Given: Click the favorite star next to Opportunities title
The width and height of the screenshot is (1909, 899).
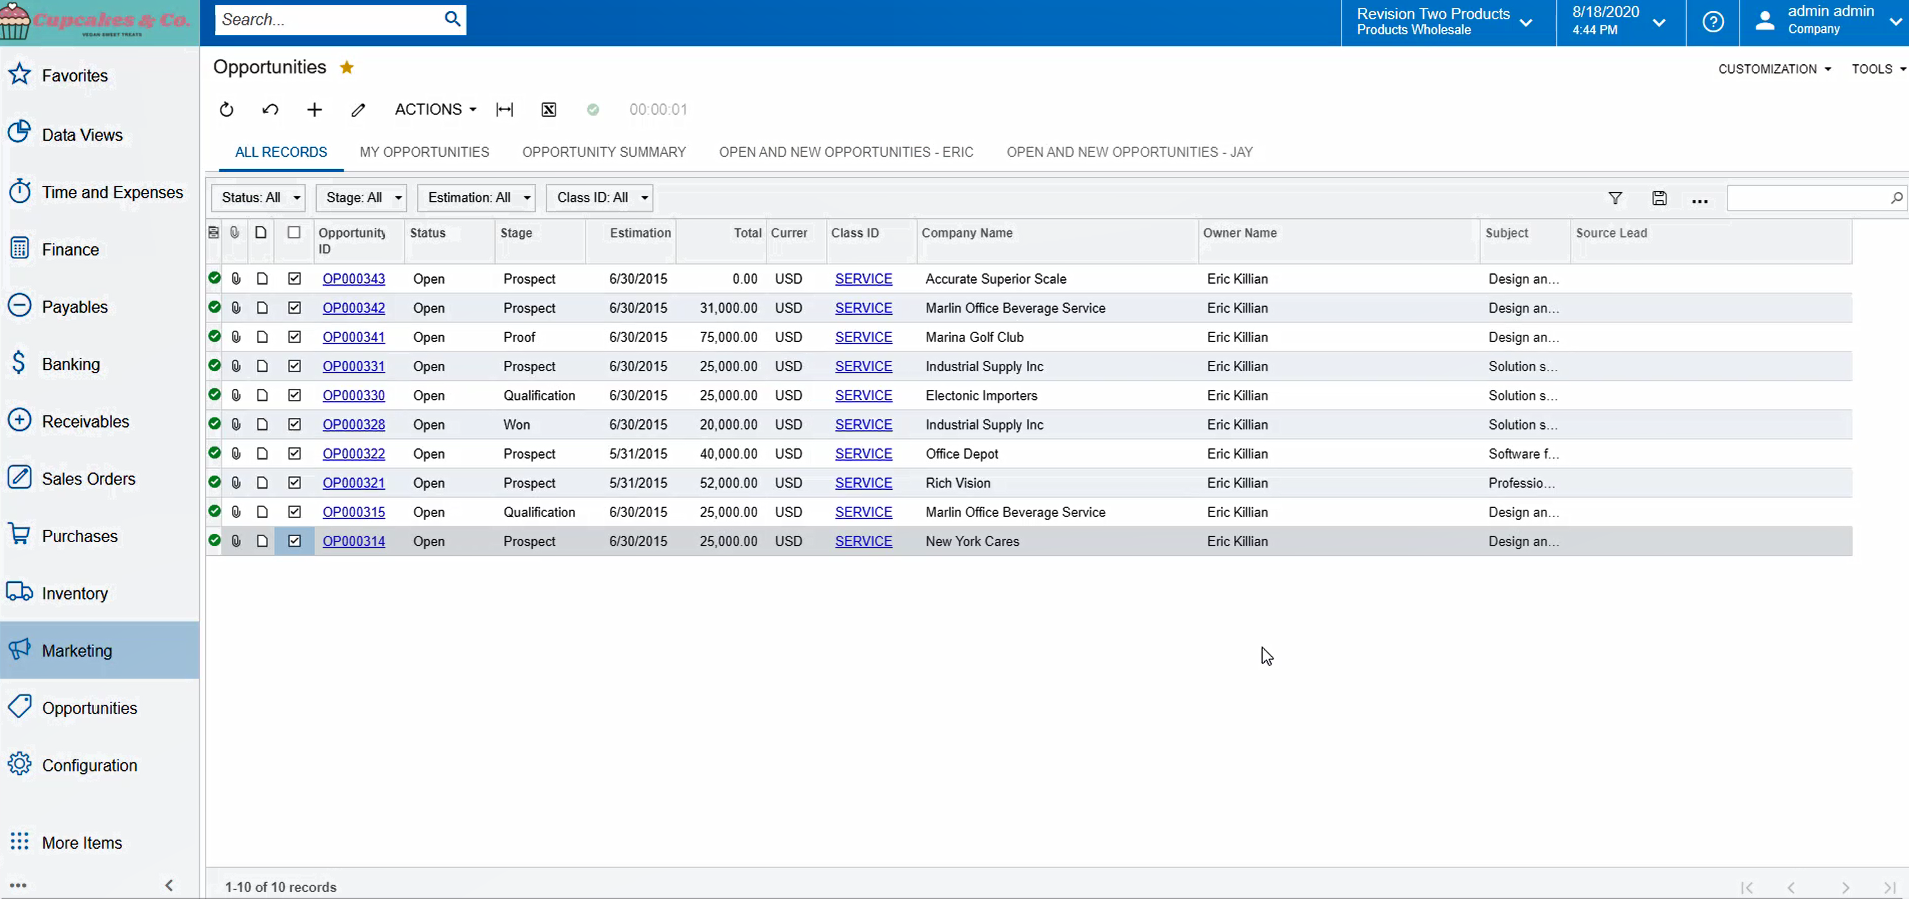Looking at the screenshot, I should coord(347,67).
